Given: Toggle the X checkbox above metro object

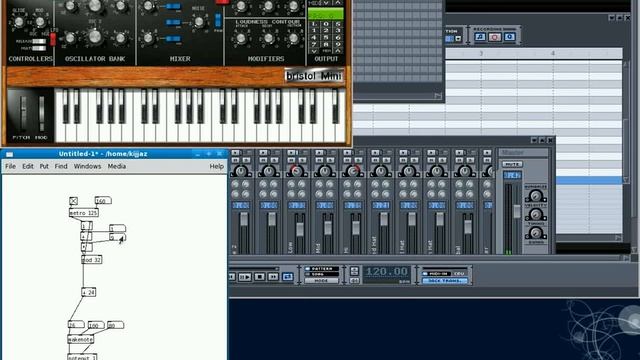Looking at the screenshot, I should click(73, 201).
